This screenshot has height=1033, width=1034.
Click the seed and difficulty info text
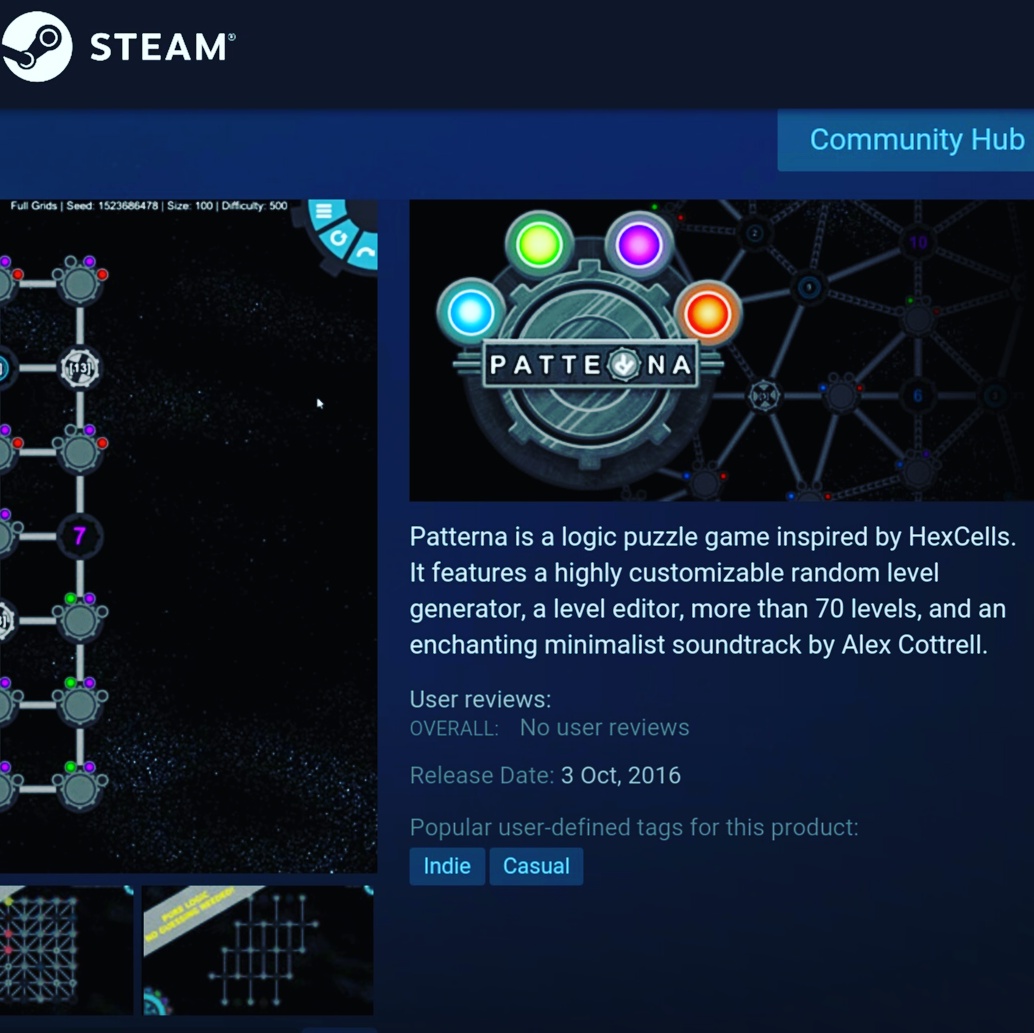149,206
